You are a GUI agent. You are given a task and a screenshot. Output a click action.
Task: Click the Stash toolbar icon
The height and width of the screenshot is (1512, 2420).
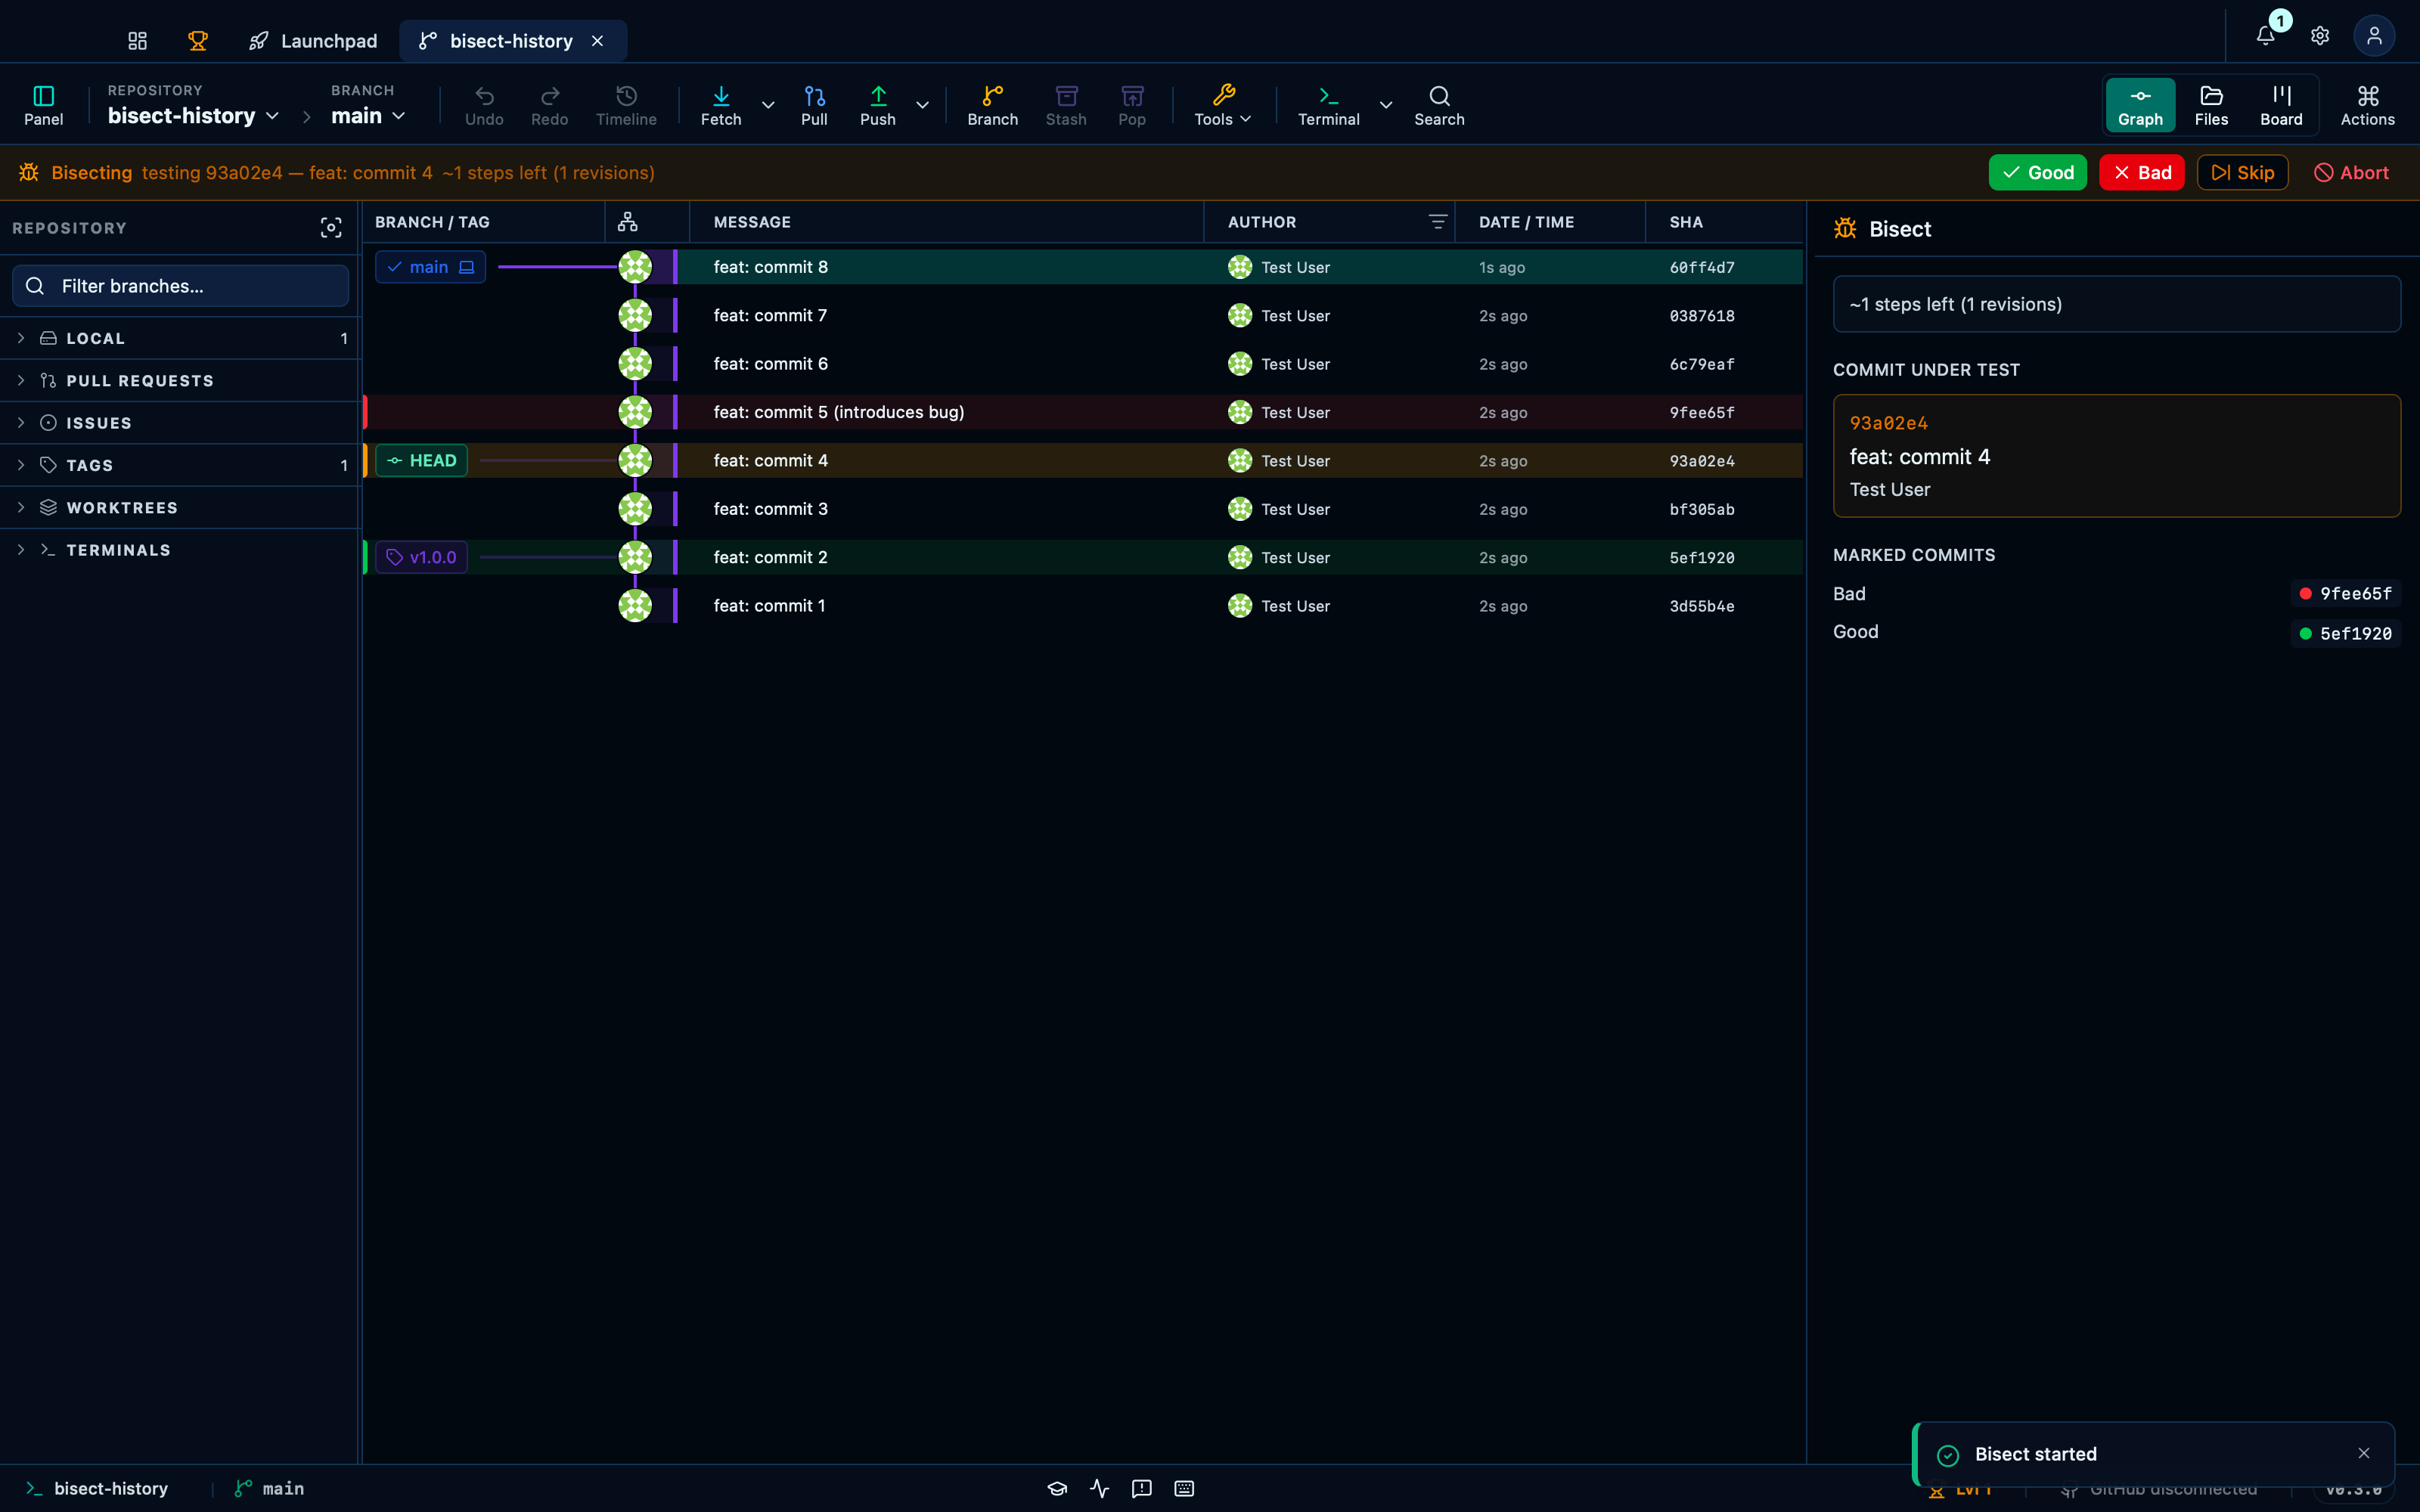[x=1066, y=105]
